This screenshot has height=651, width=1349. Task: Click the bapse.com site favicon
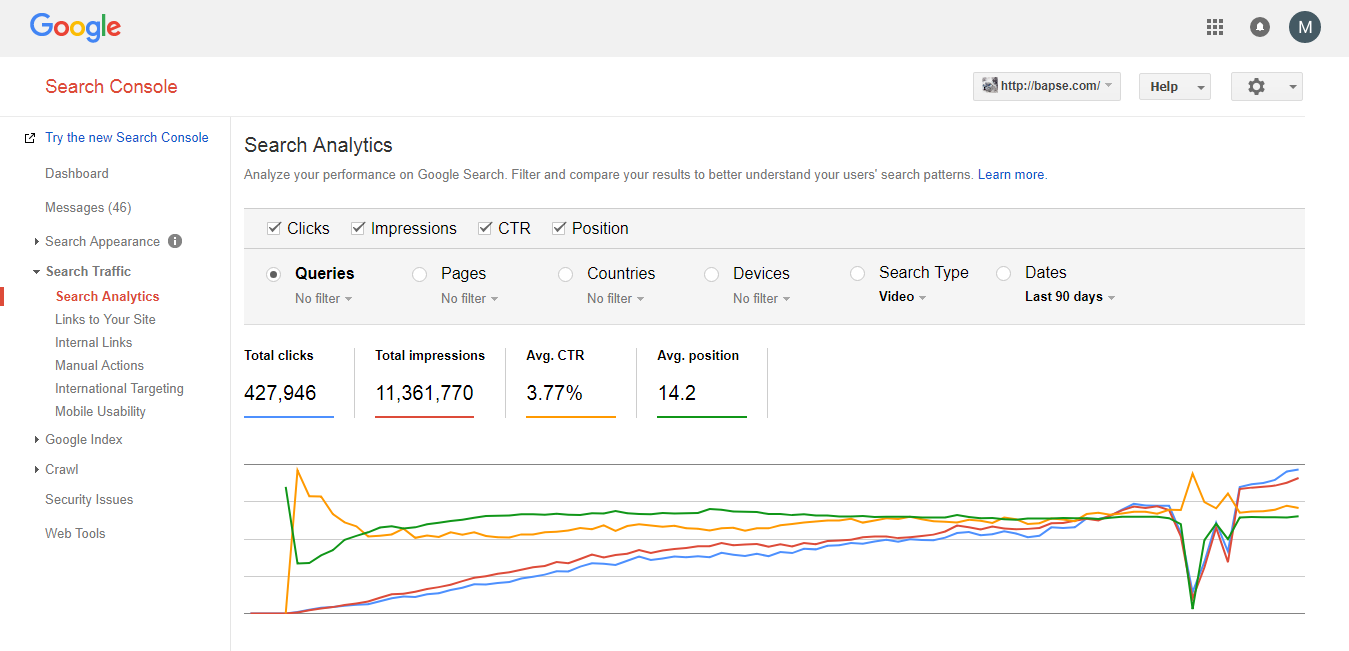[x=989, y=86]
